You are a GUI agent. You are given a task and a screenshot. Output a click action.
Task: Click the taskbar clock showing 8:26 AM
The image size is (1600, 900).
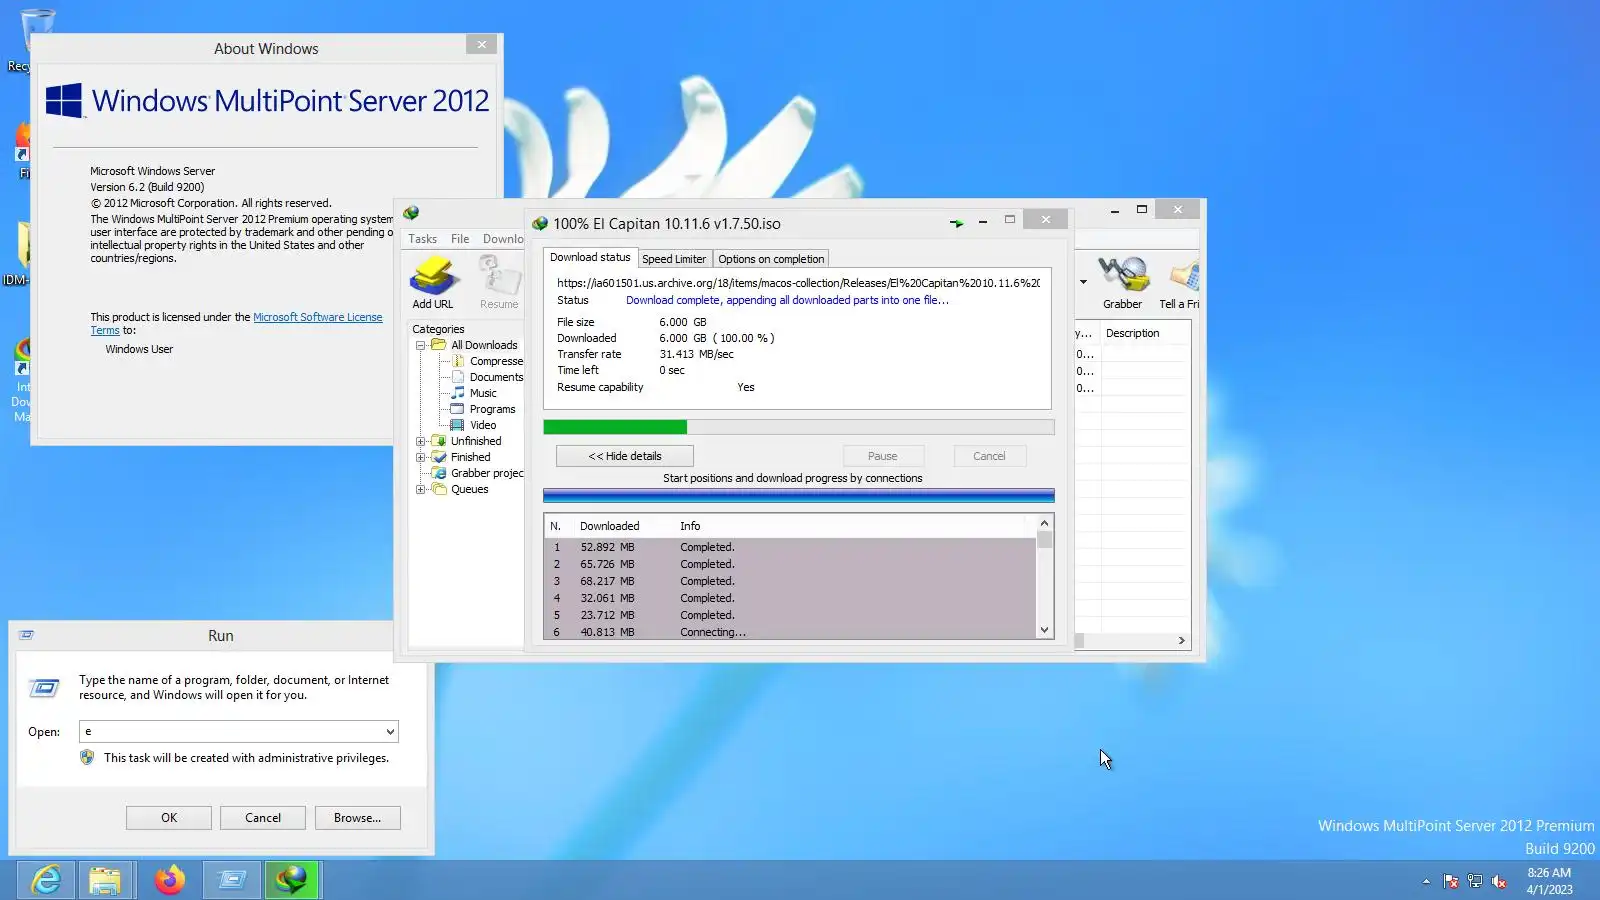(x=1549, y=881)
